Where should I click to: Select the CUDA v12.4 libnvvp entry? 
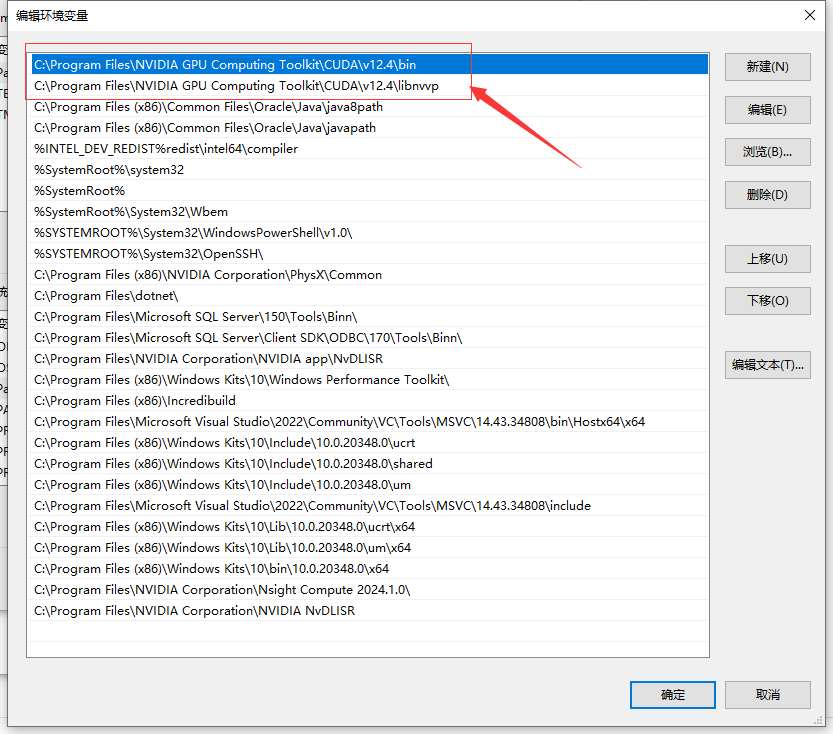point(236,86)
